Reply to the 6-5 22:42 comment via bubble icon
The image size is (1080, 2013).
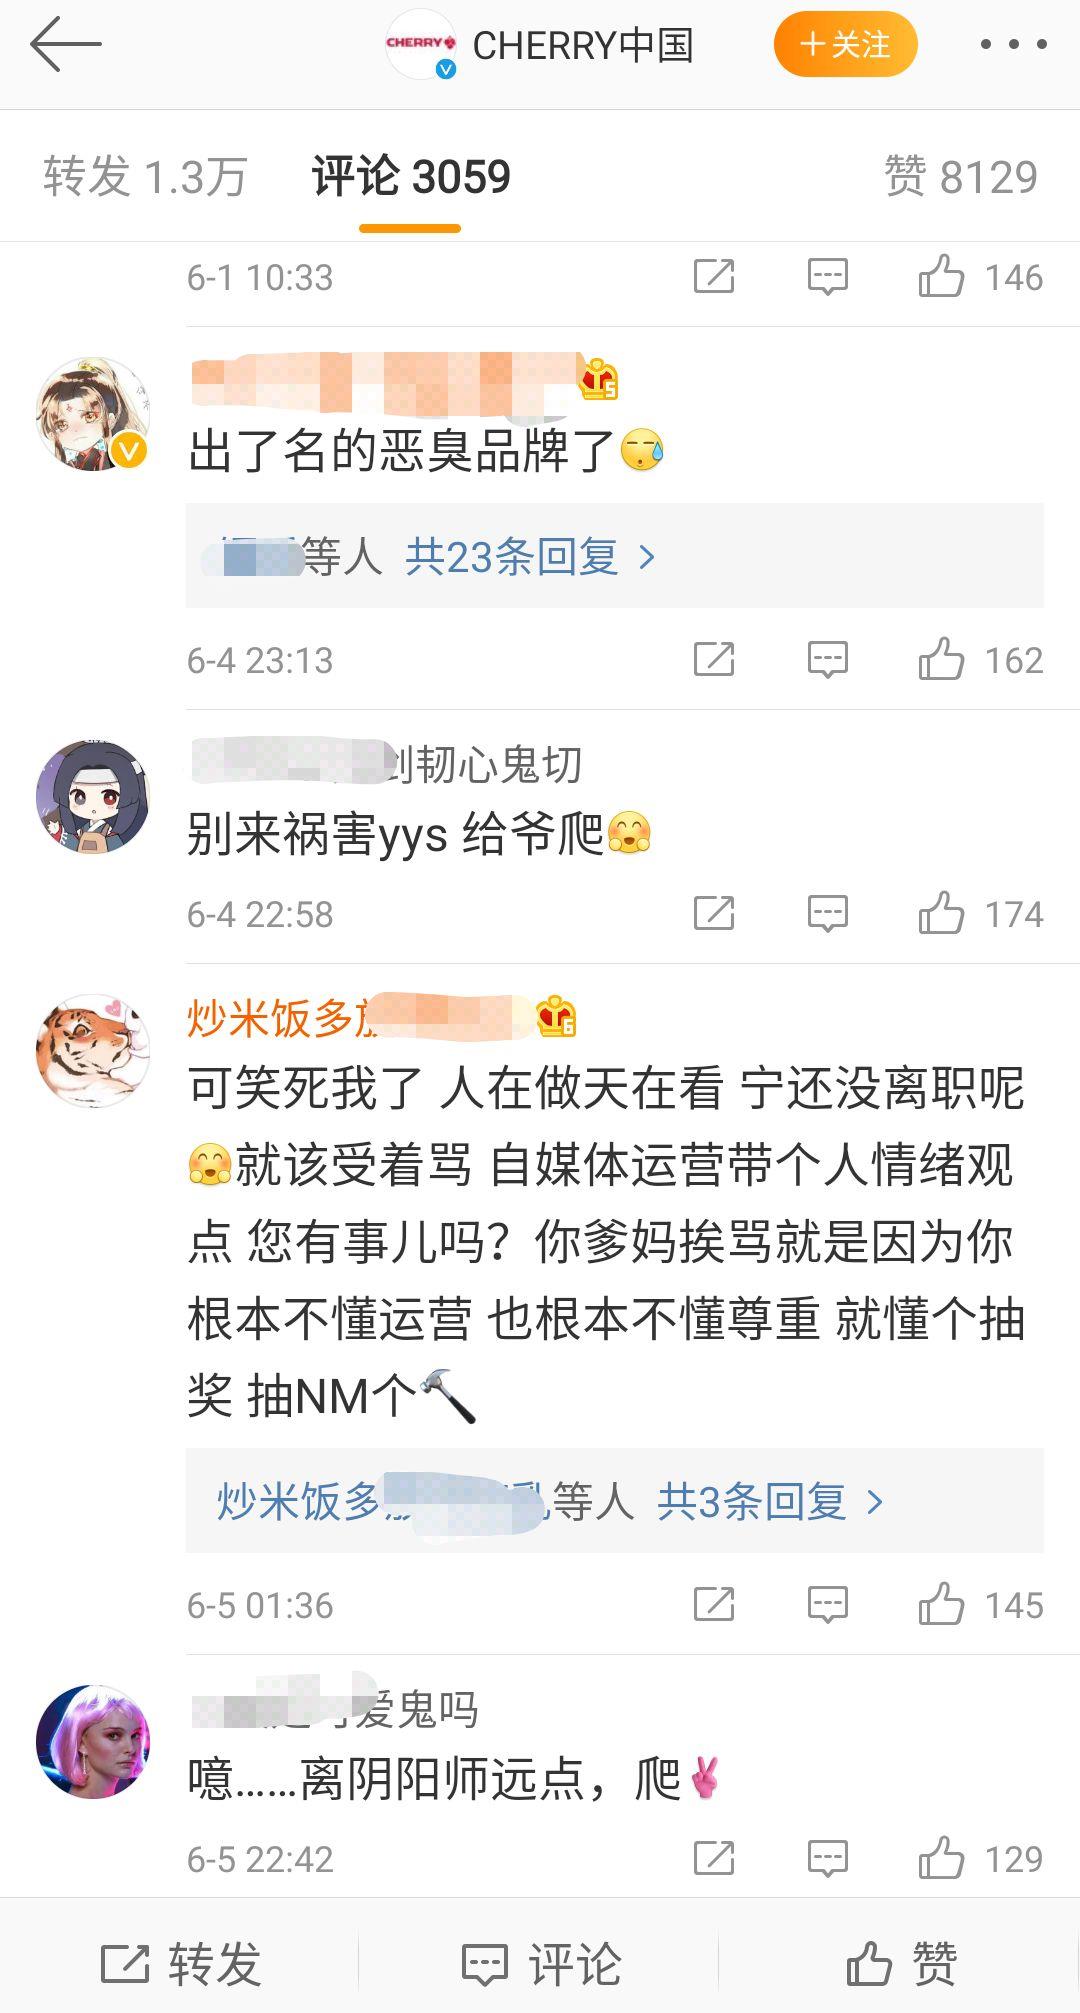click(828, 1859)
